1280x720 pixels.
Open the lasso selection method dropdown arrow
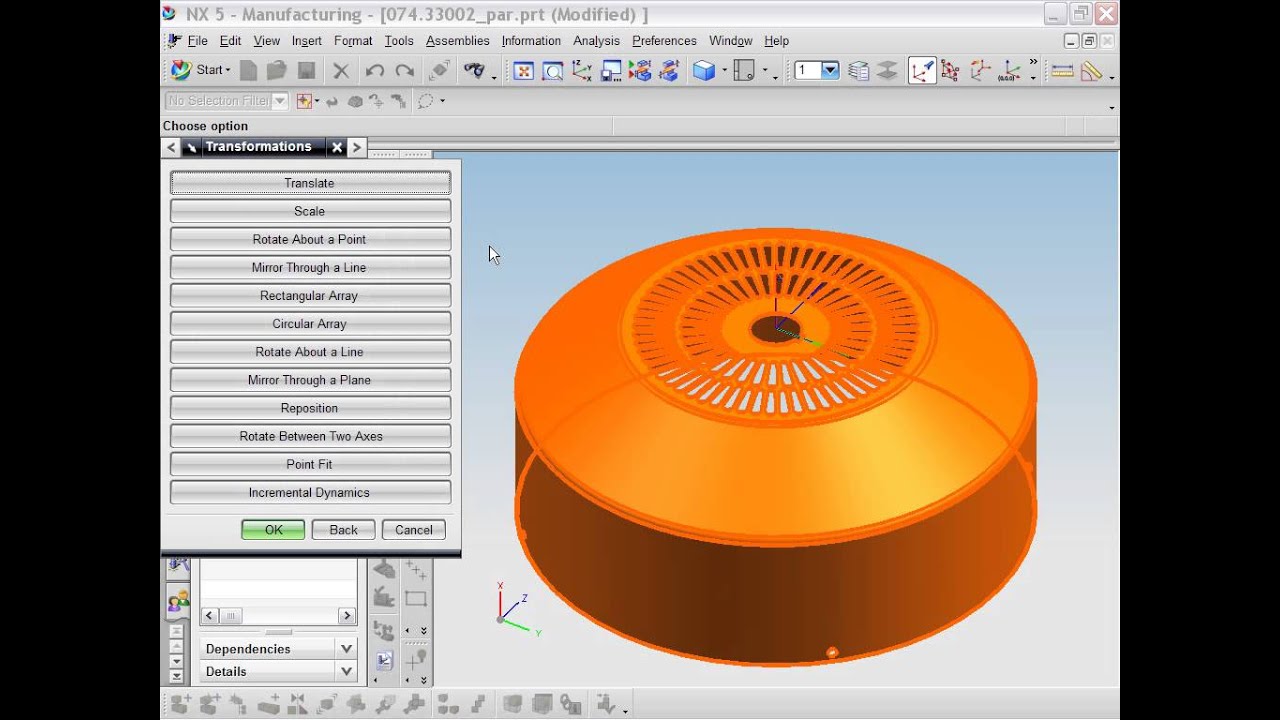point(442,101)
